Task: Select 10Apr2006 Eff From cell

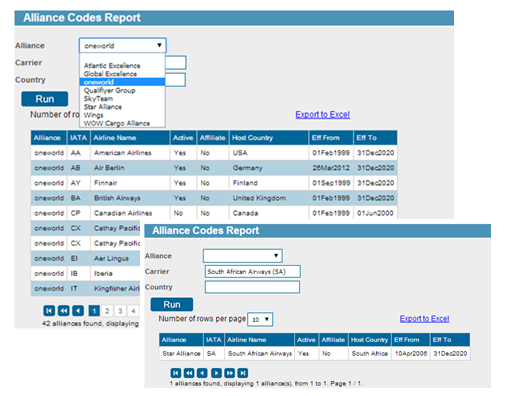Action: (x=411, y=353)
